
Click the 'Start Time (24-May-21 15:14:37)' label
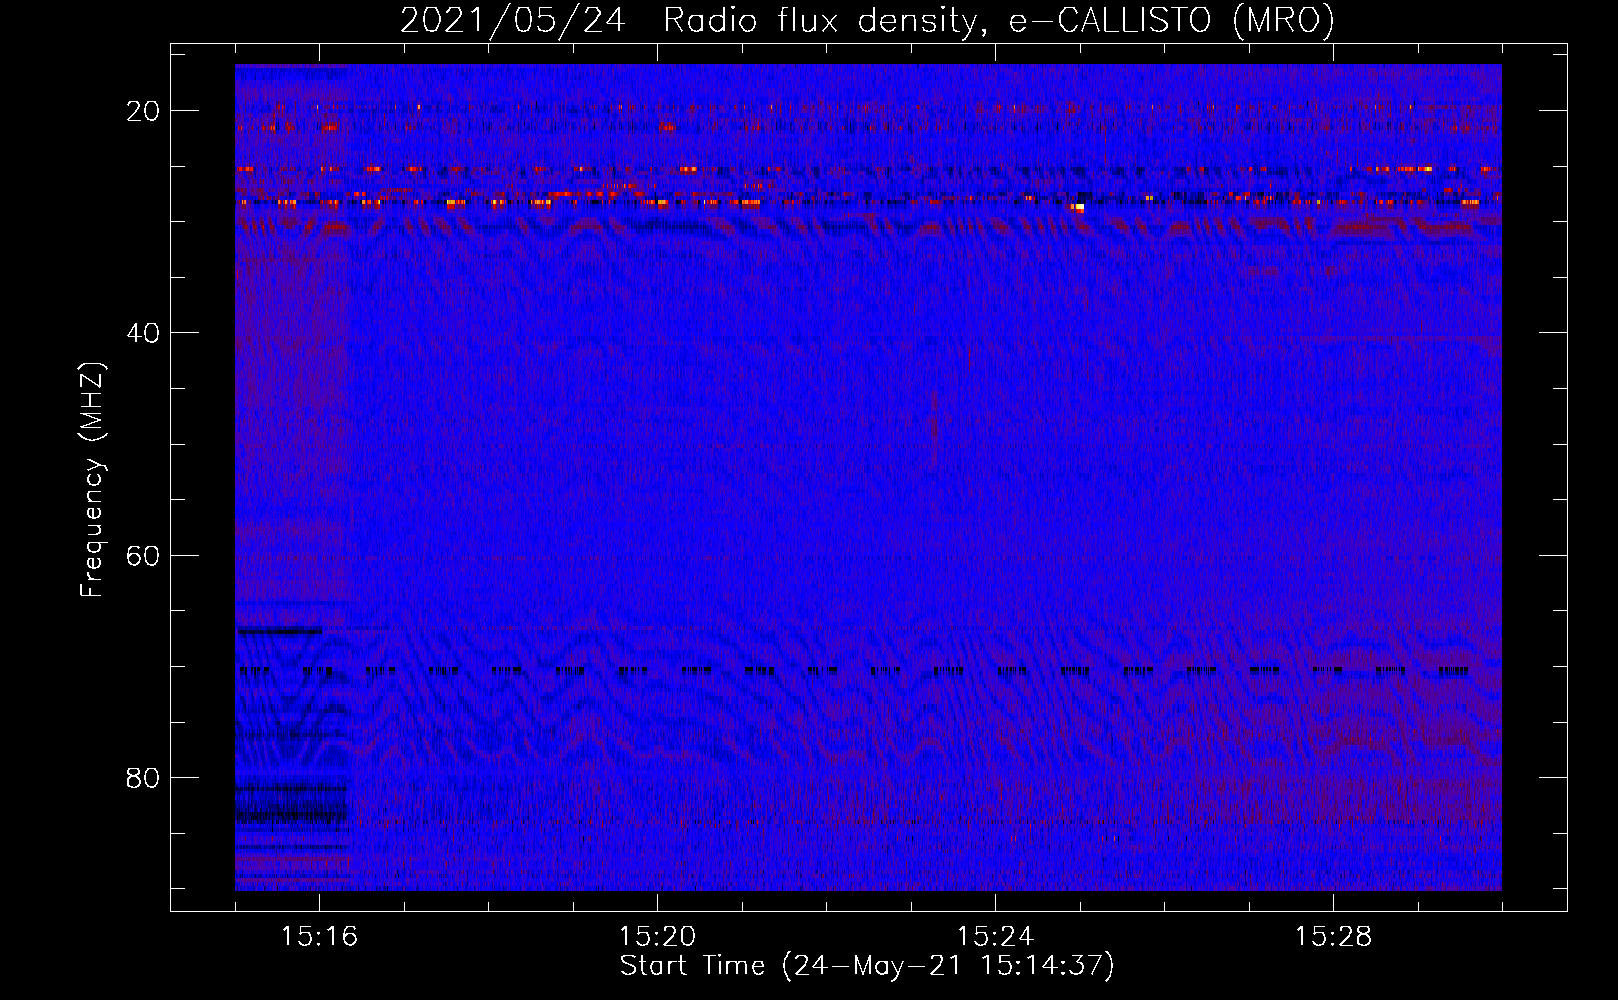click(867, 966)
